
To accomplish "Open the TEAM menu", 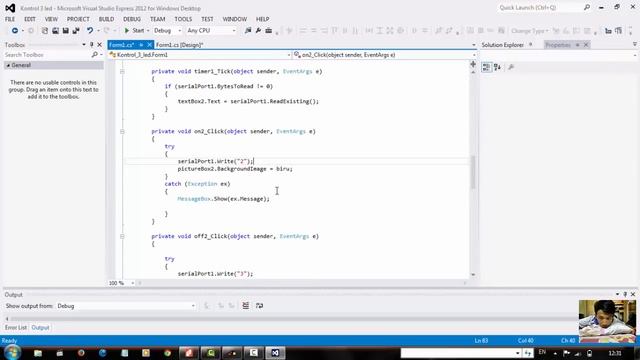I will coord(158,19).
